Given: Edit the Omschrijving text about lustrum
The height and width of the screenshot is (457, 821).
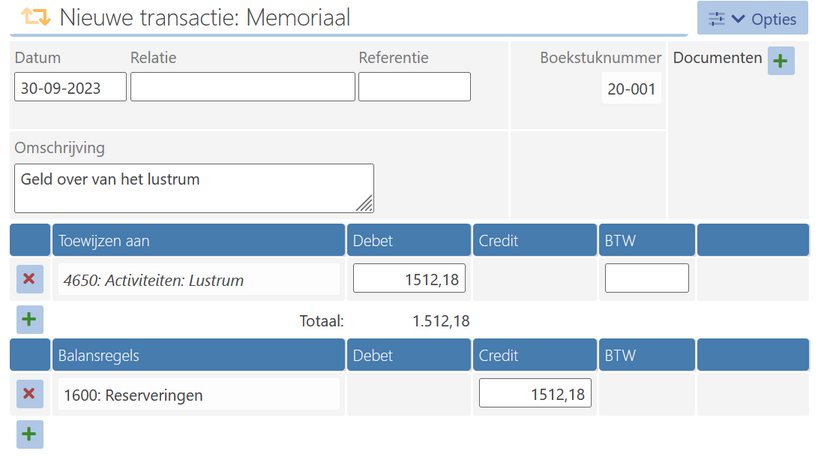Looking at the screenshot, I should pos(194,188).
